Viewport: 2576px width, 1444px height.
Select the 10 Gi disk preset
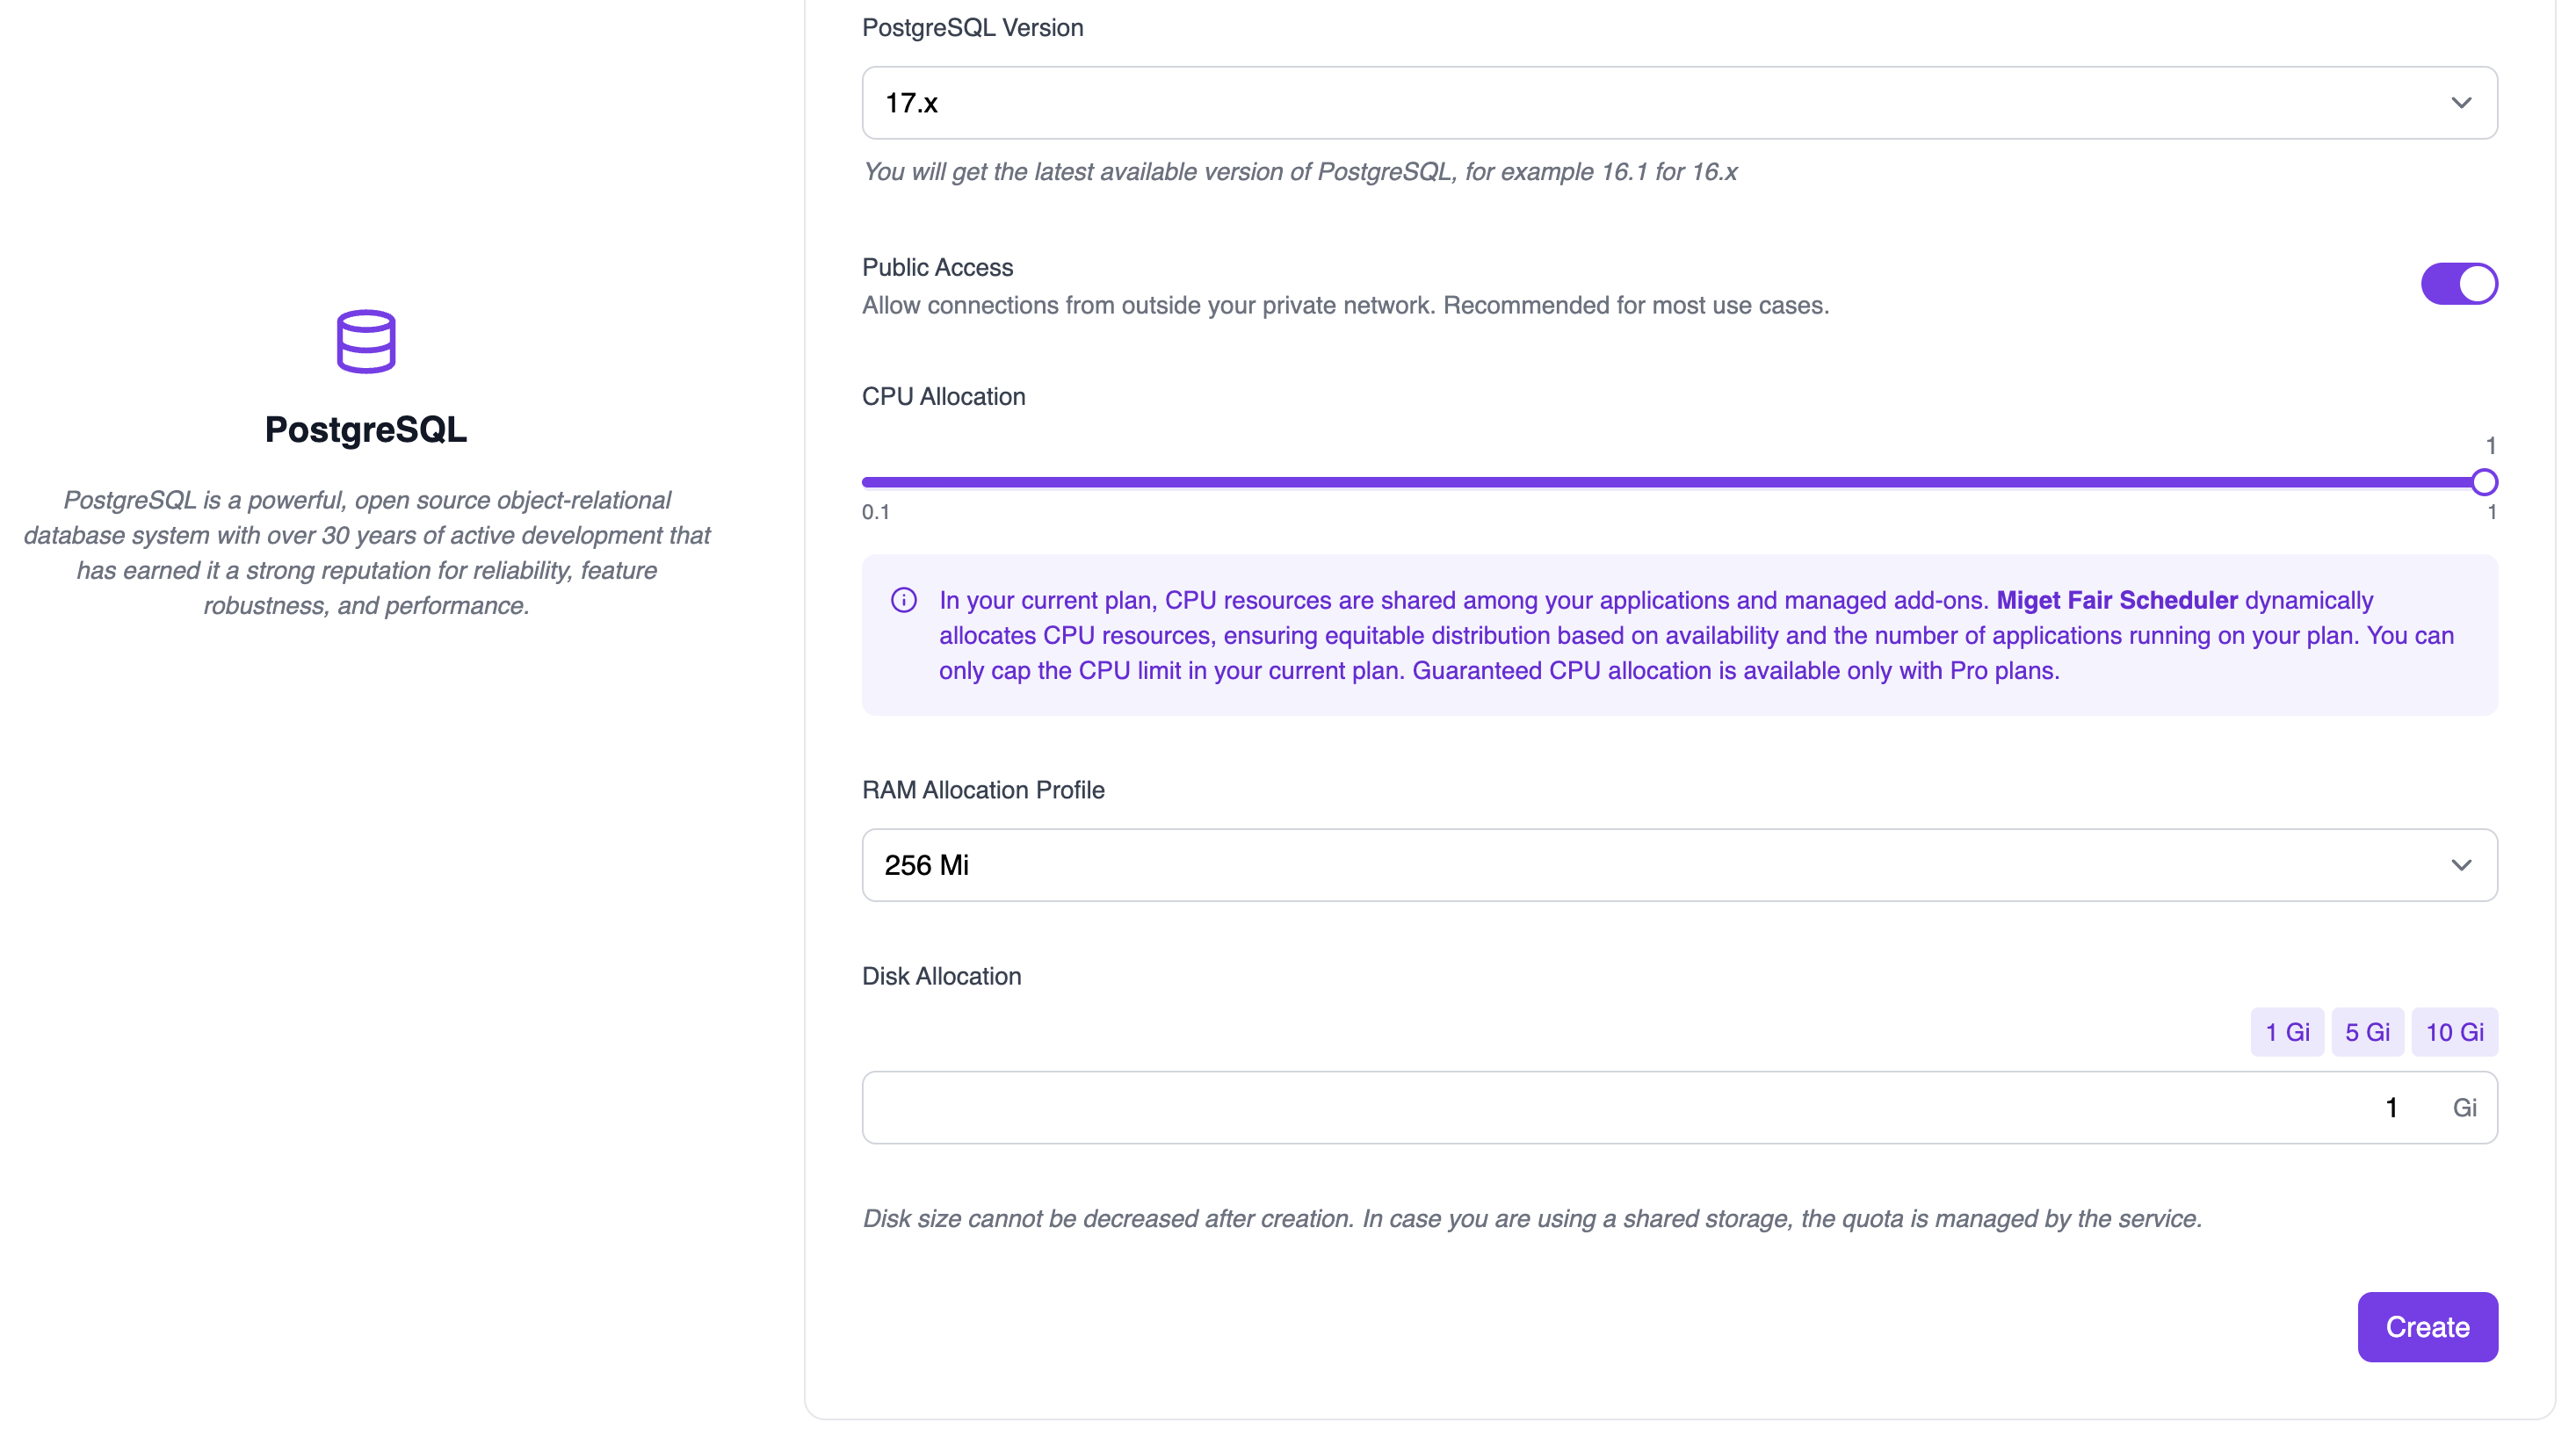point(2454,1032)
